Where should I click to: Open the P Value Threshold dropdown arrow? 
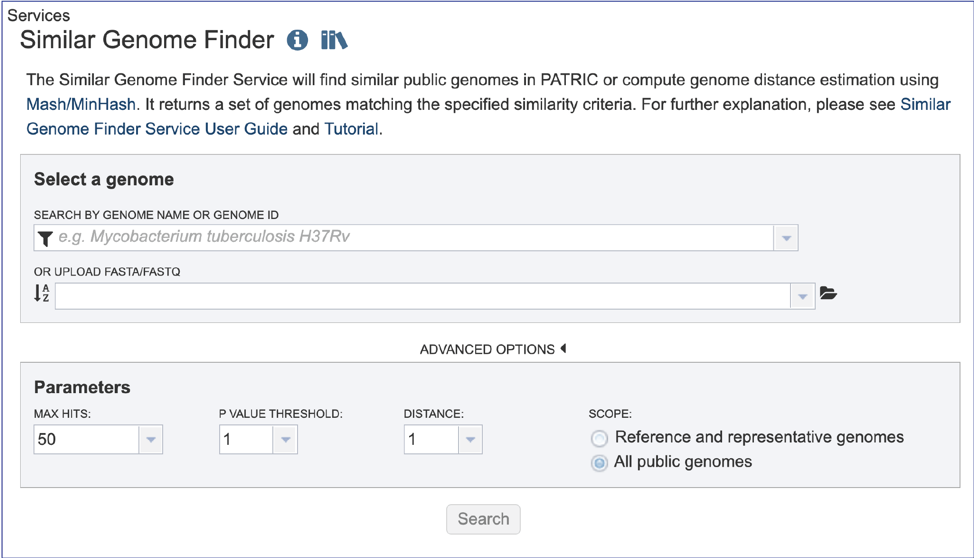click(285, 440)
